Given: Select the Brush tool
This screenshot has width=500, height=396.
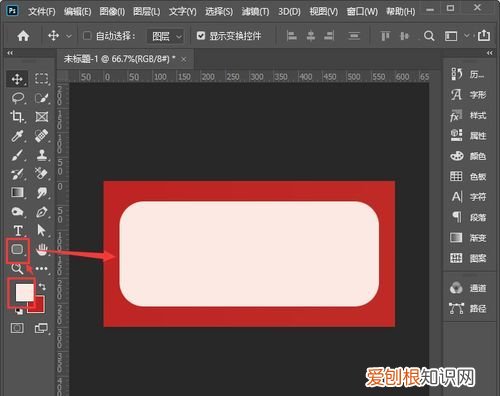Looking at the screenshot, I should [17, 155].
